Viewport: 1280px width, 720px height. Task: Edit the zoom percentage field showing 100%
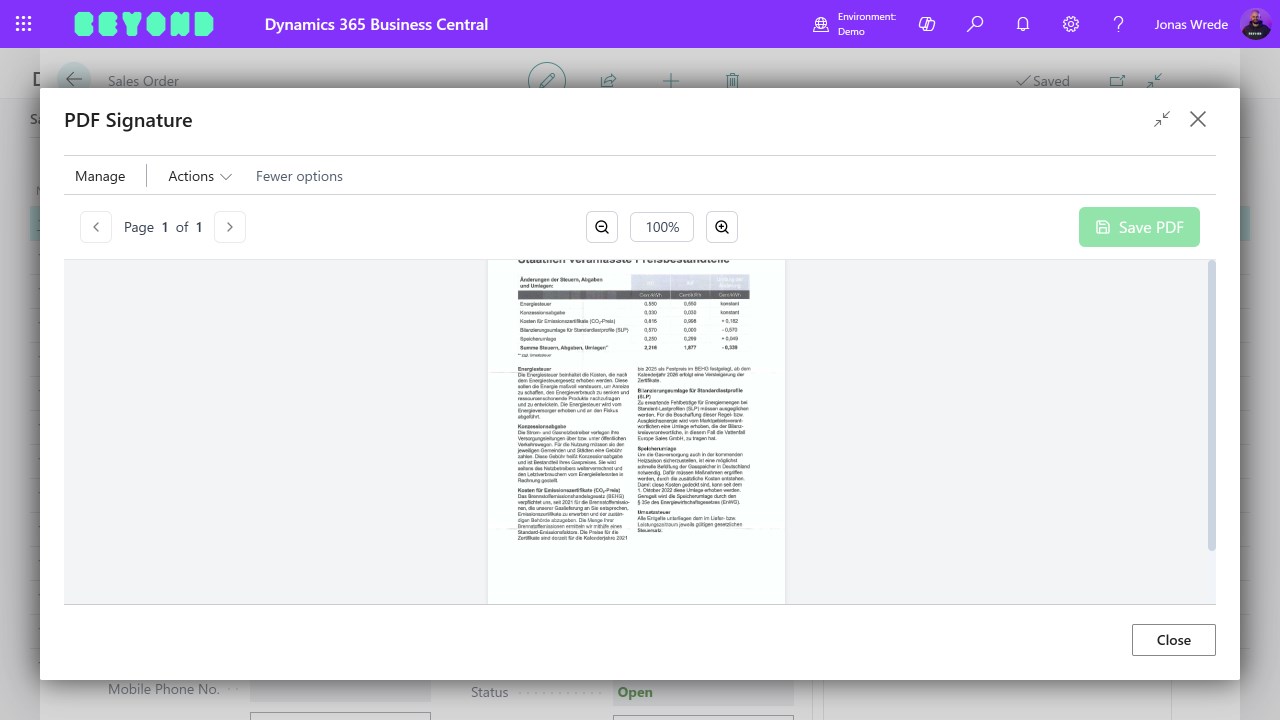point(661,227)
